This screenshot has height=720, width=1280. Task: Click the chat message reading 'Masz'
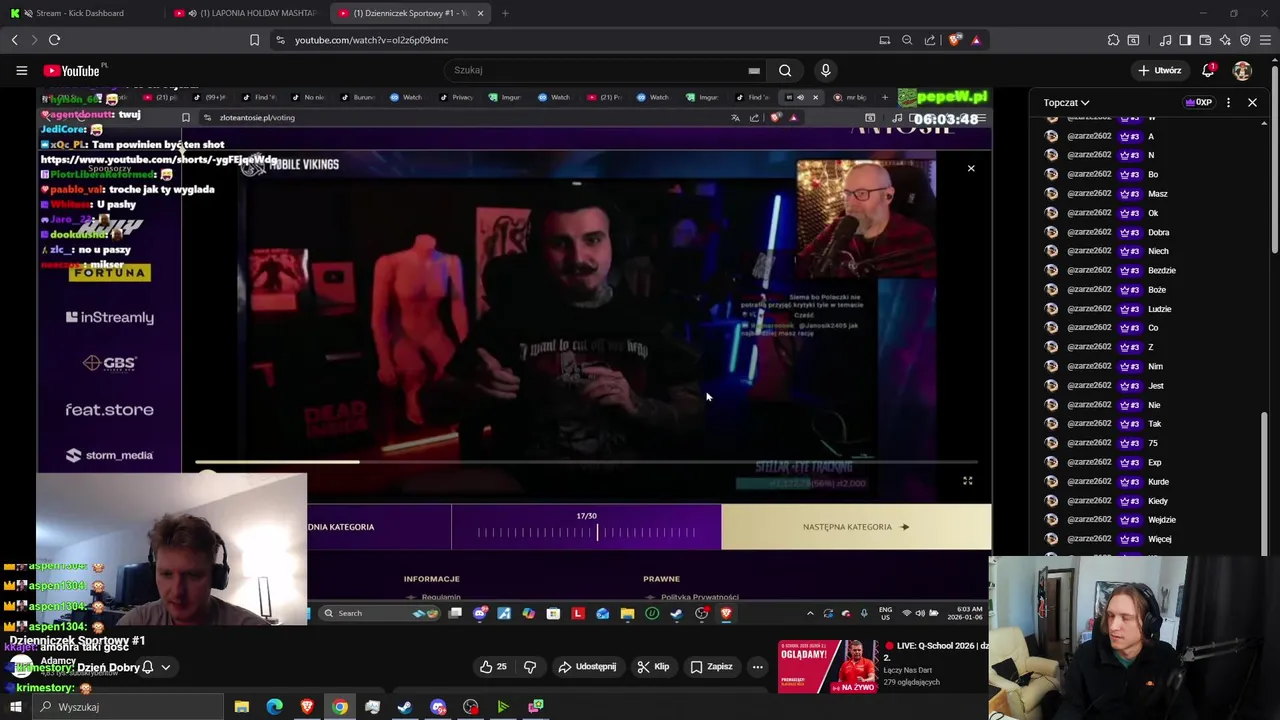[1157, 194]
